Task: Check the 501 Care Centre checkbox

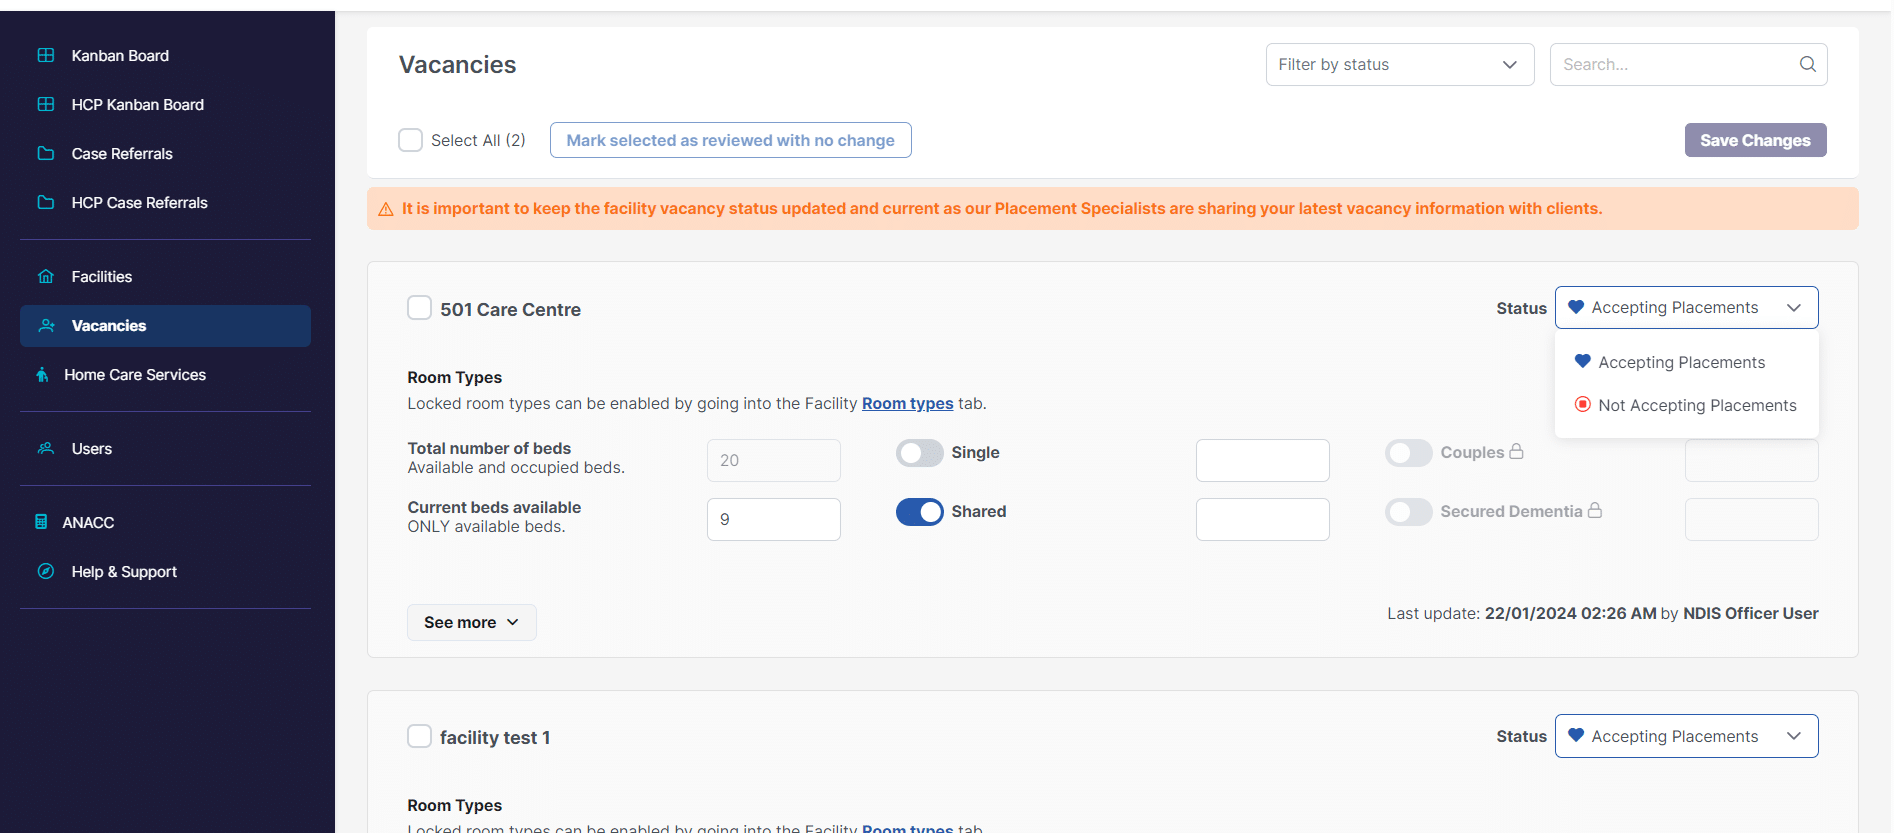Action: click(x=419, y=308)
